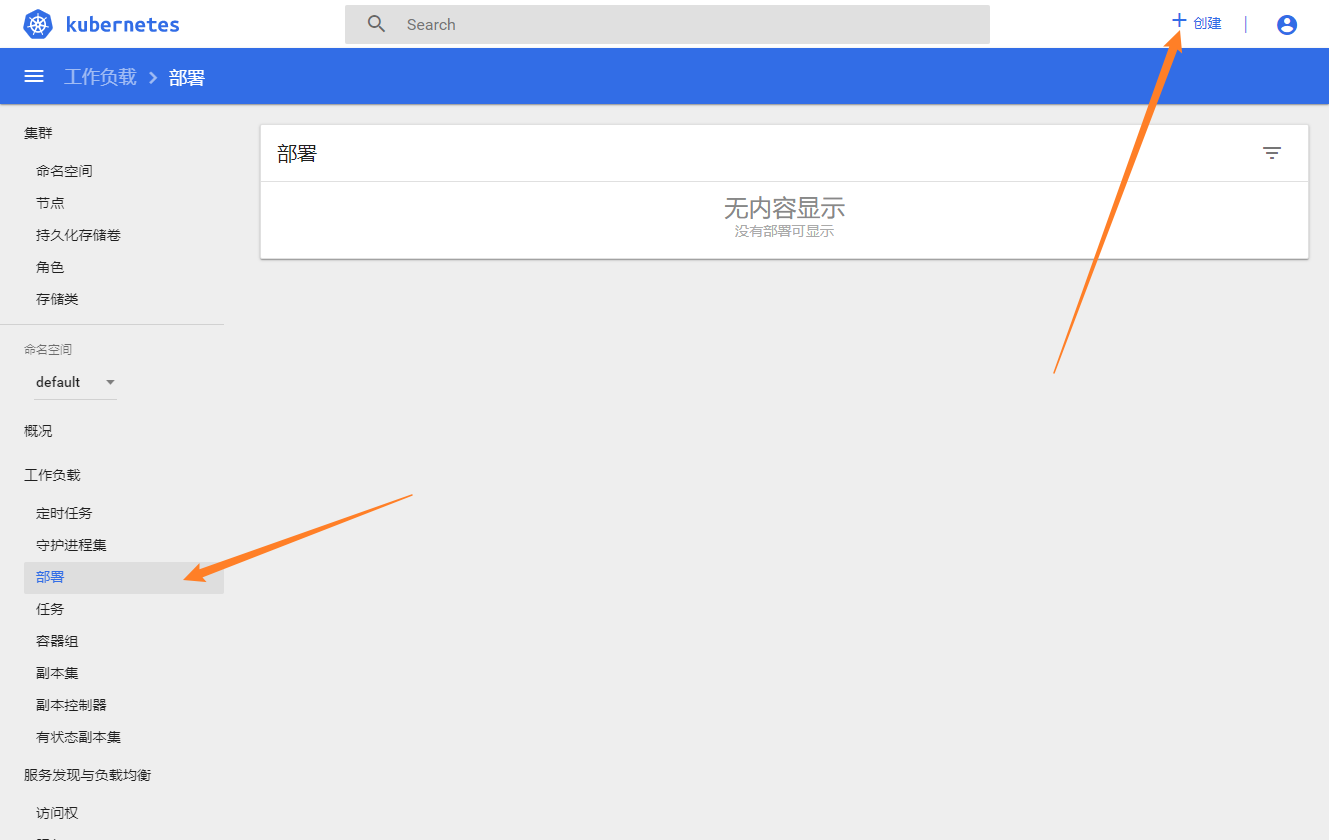Click the filter icon in 部署 card
The image size is (1329, 840).
[x=1271, y=153]
